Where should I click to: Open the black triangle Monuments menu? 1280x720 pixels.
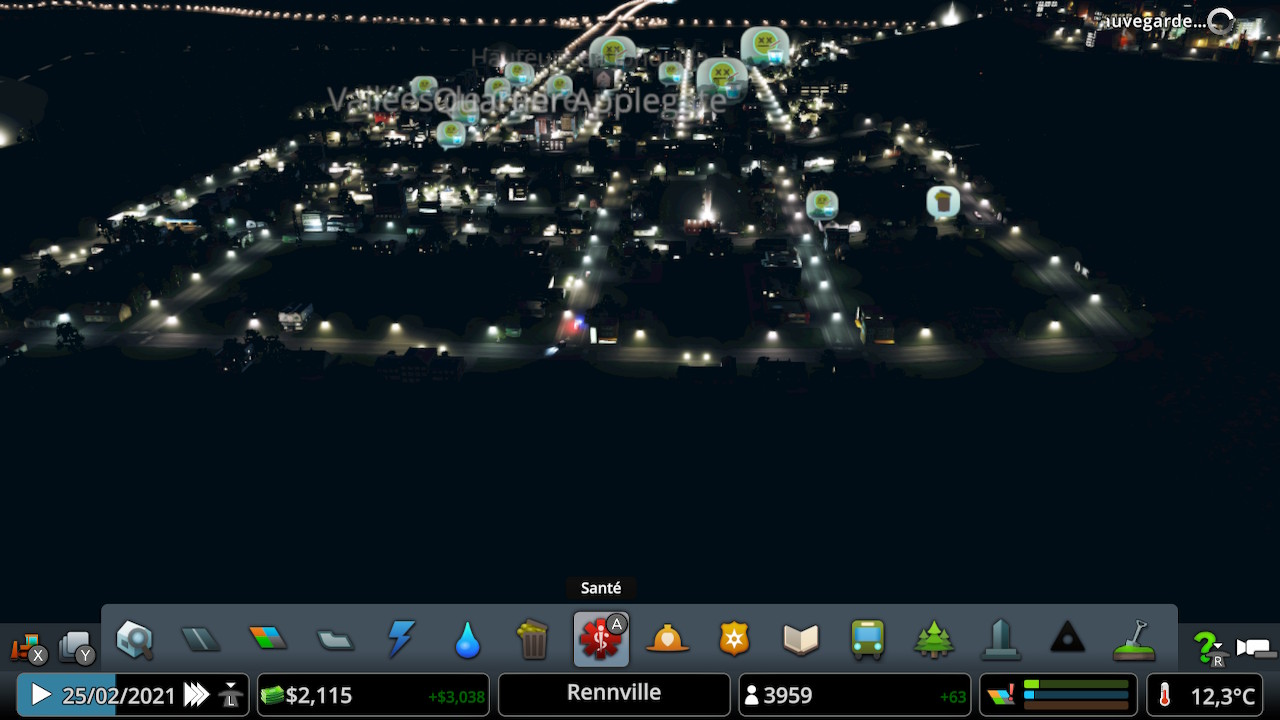(x=1067, y=638)
